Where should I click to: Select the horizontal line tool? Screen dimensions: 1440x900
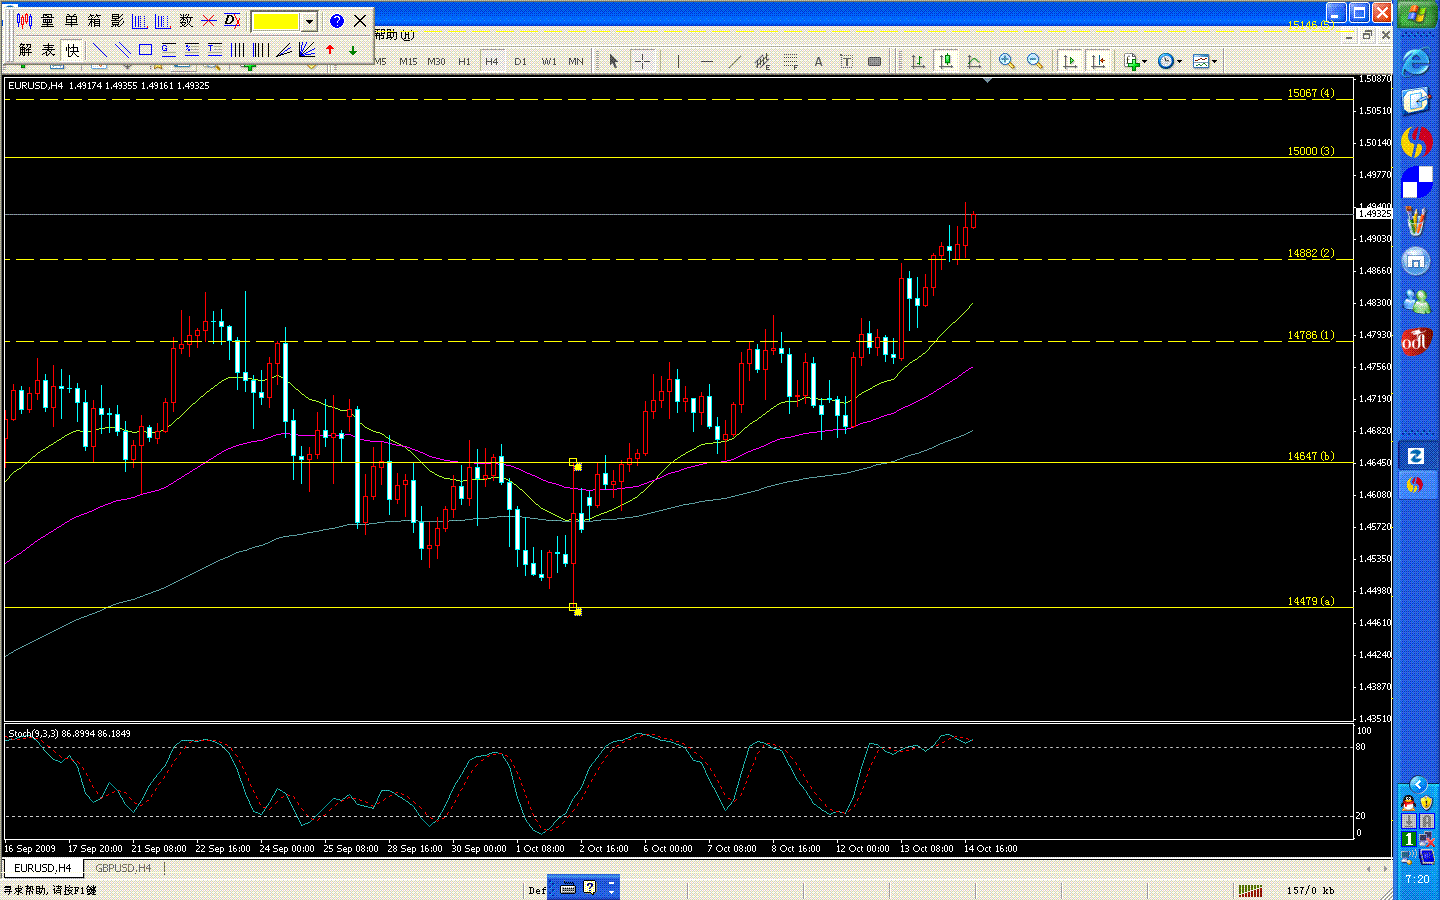point(707,62)
